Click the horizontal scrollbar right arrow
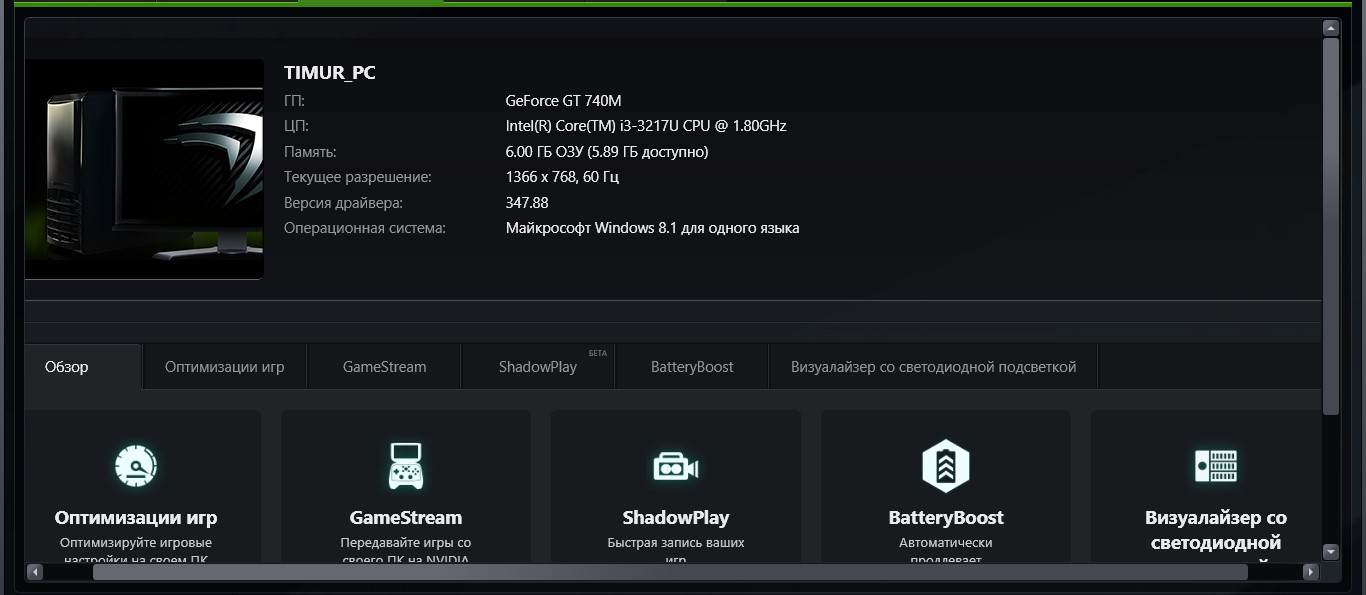 (1311, 572)
